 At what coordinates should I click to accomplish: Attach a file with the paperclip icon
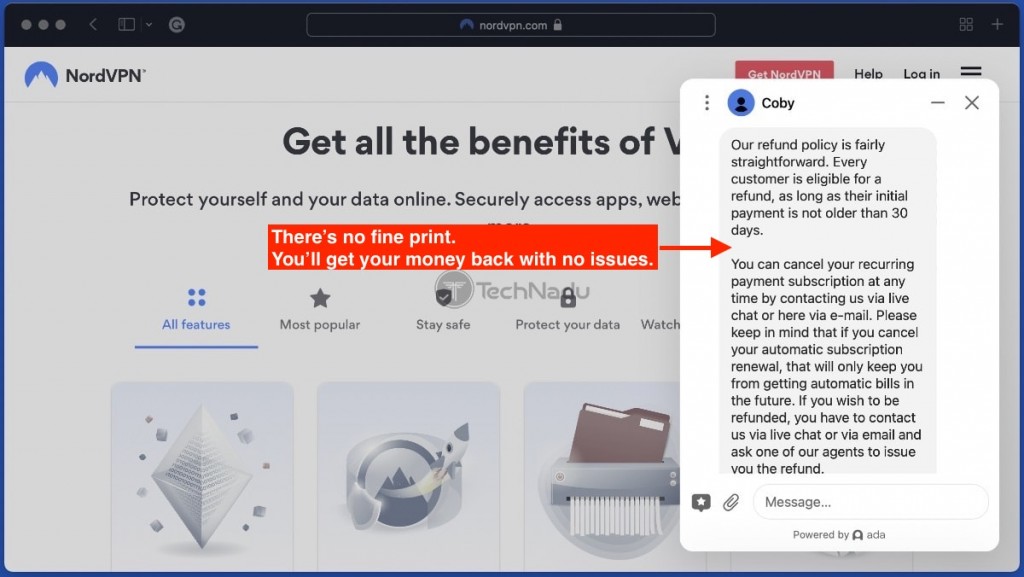pyautogui.click(x=731, y=502)
